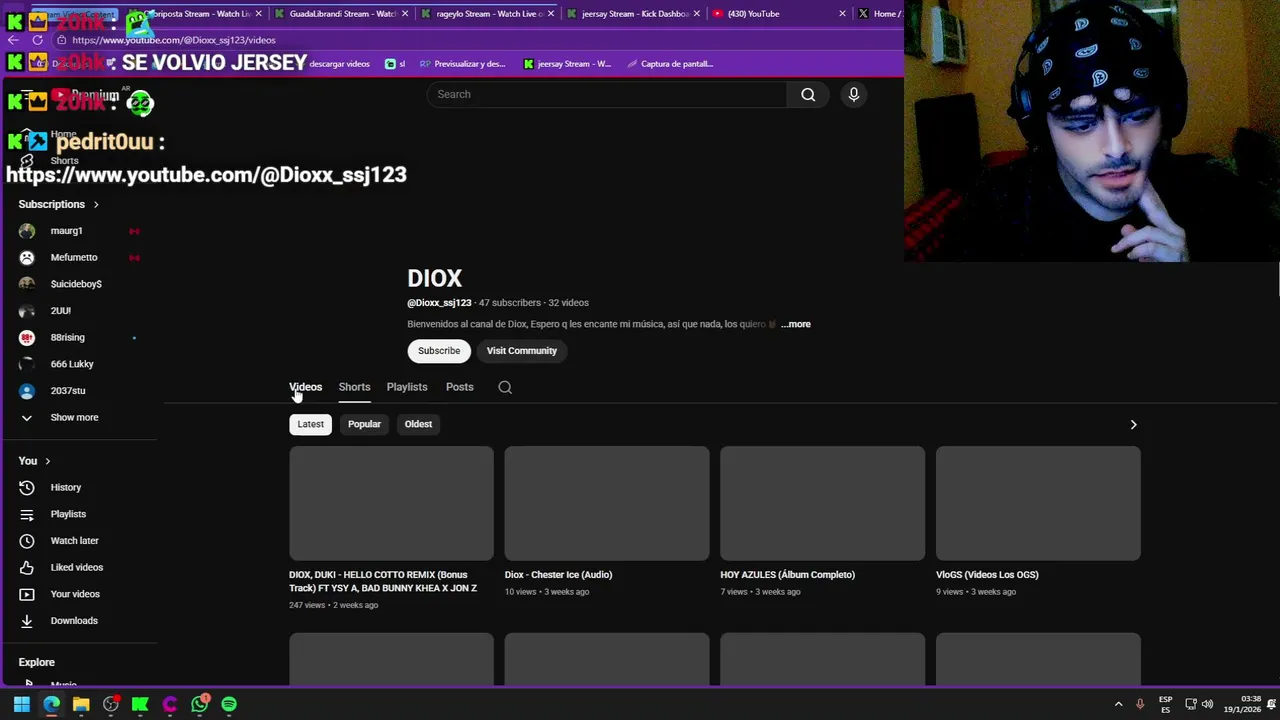
Task: Subscribe to the DIOX channel
Action: tap(439, 351)
